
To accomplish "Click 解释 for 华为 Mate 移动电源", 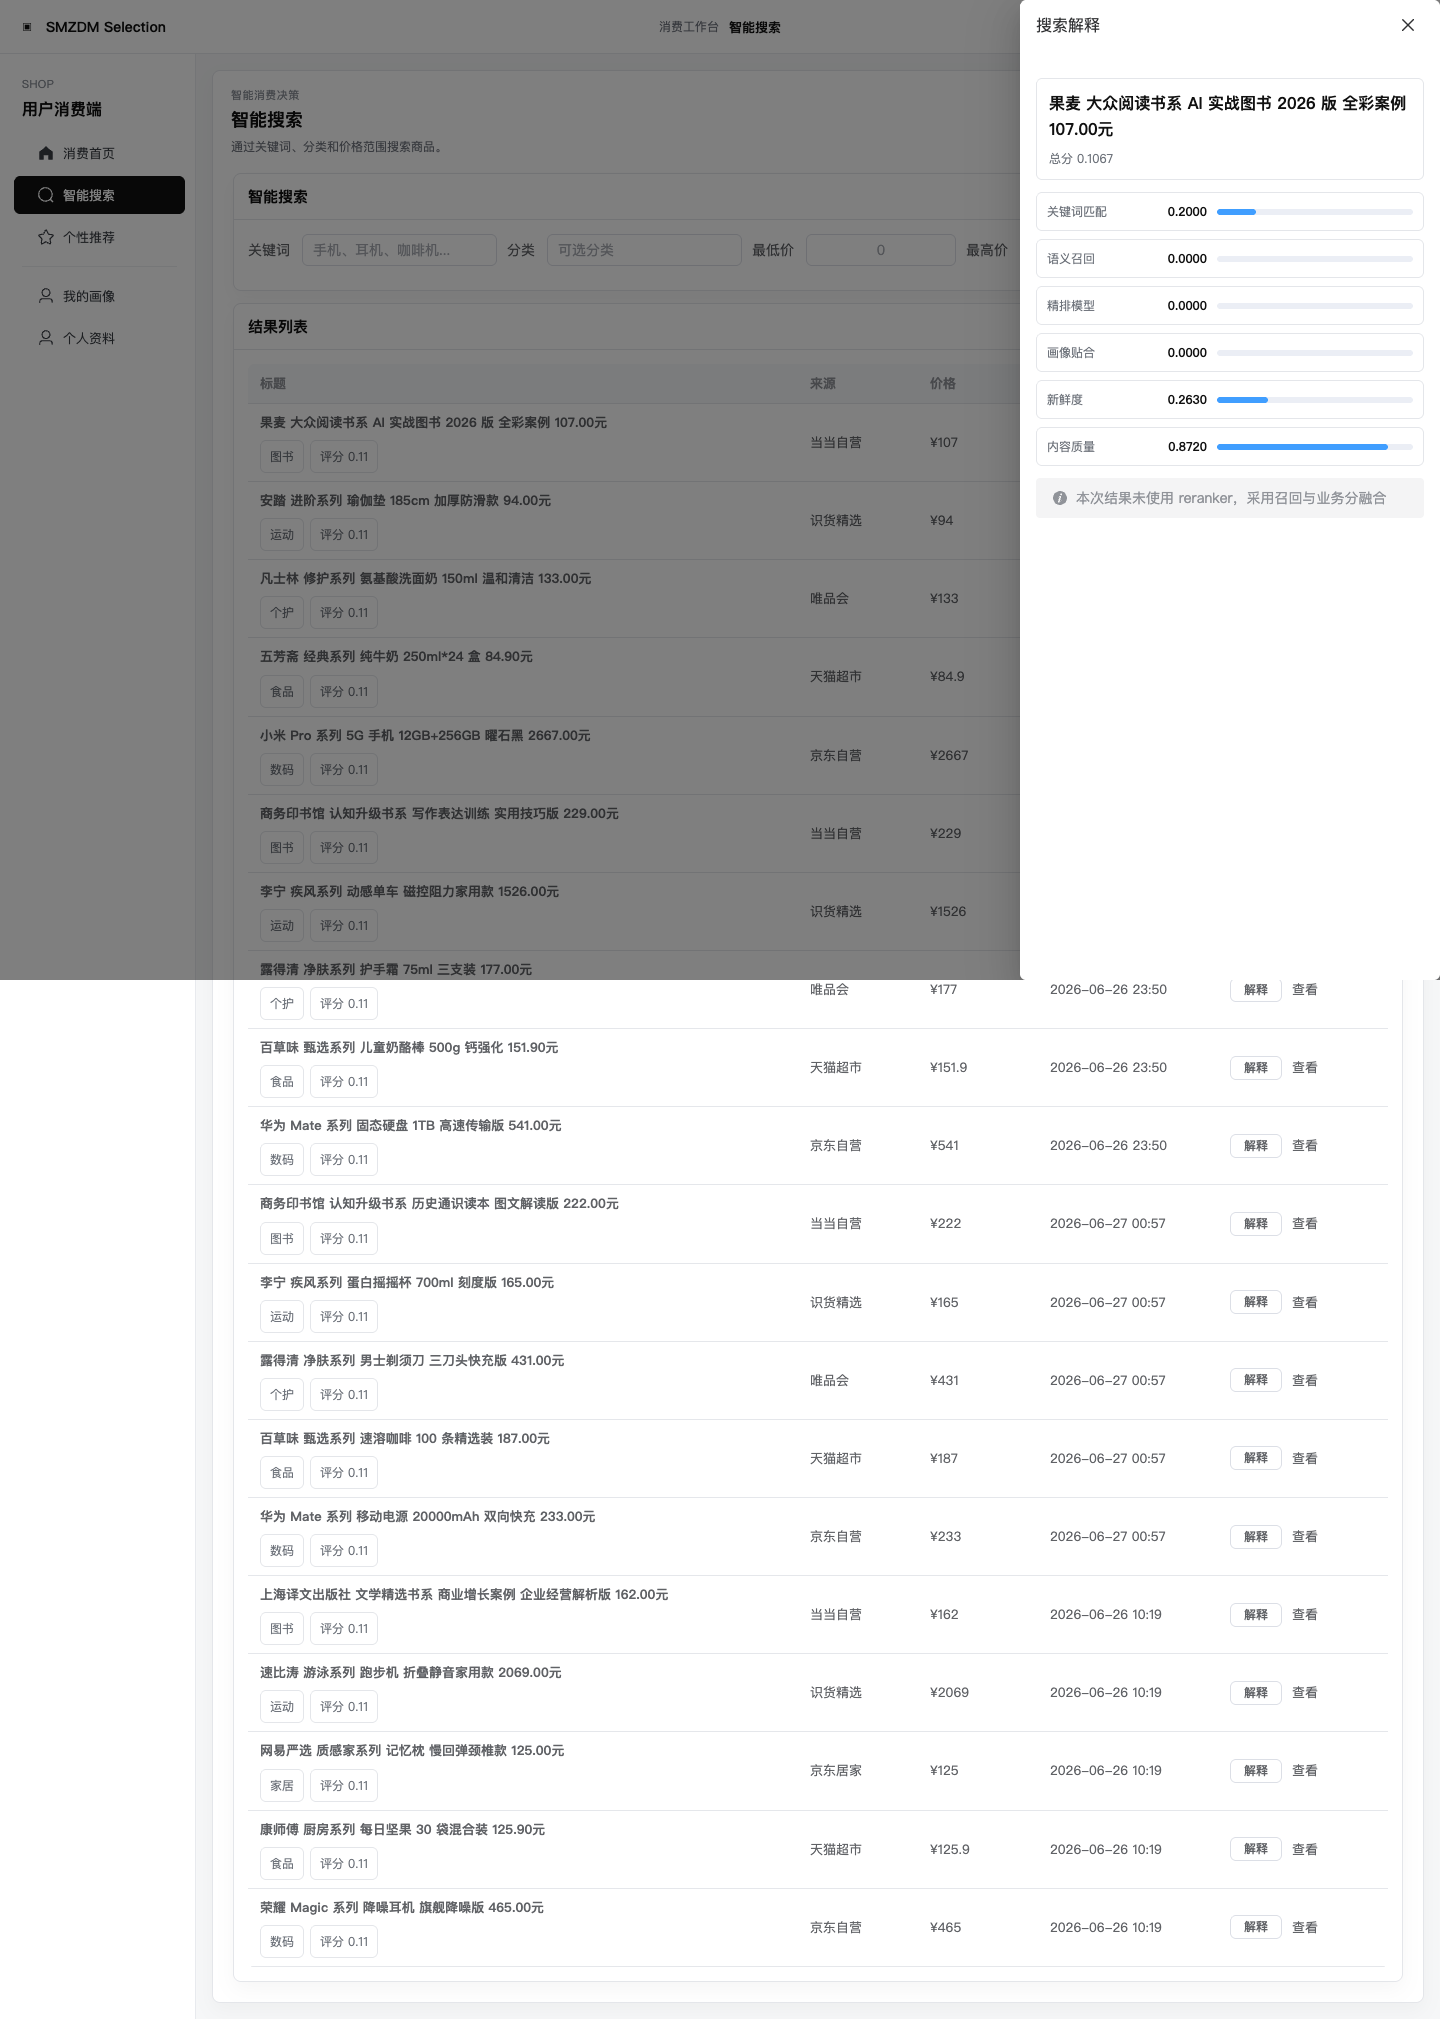I will pos(1256,1537).
